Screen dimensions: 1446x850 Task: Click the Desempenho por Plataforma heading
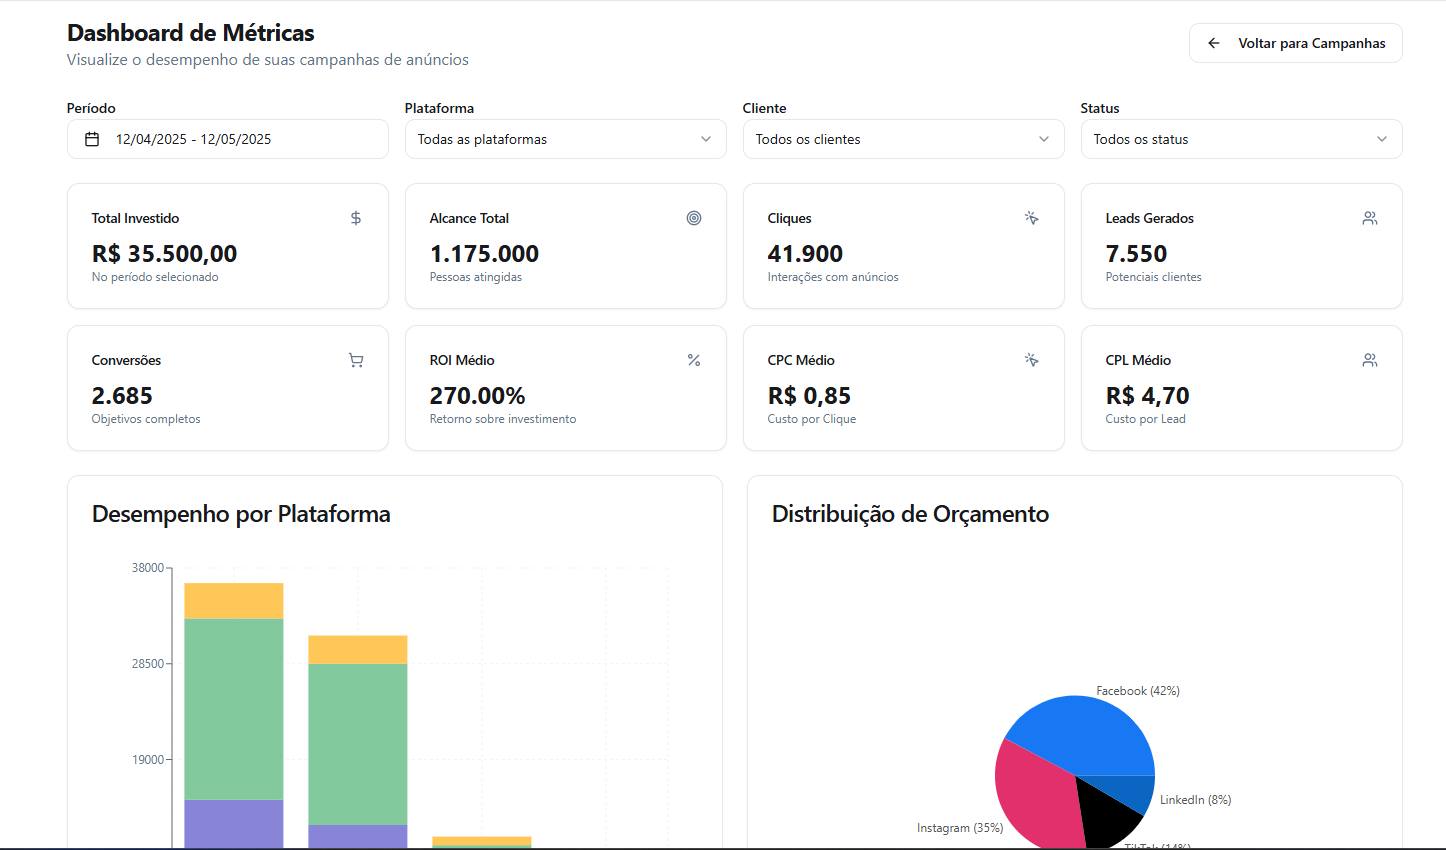point(241,514)
